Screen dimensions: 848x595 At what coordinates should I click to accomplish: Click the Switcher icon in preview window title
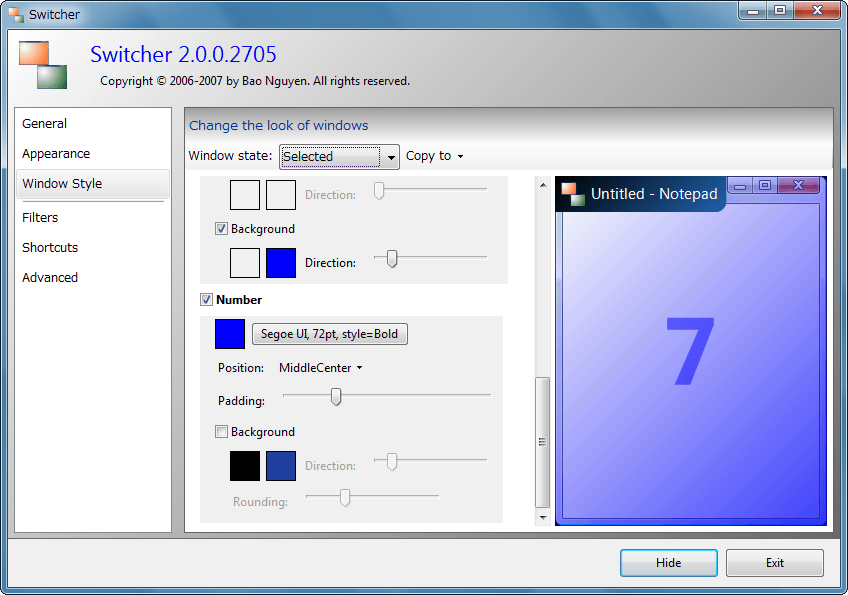572,194
